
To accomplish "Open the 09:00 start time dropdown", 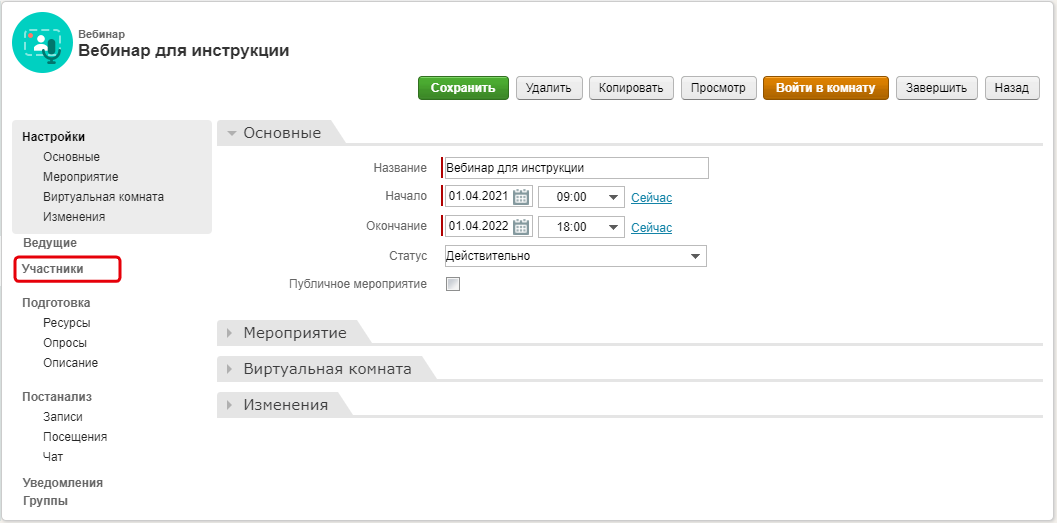I will (x=581, y=197).
